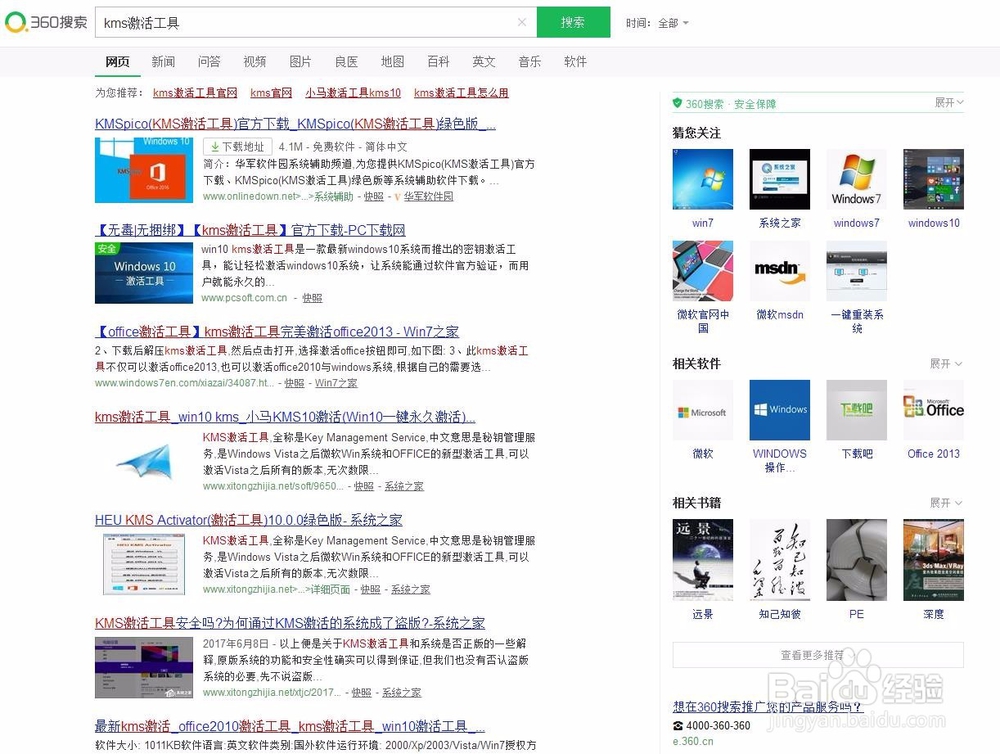Viewport: 1000px width, 754px height.
Task: Open Microsoft 微软 software icon
Action: point(703,410)
